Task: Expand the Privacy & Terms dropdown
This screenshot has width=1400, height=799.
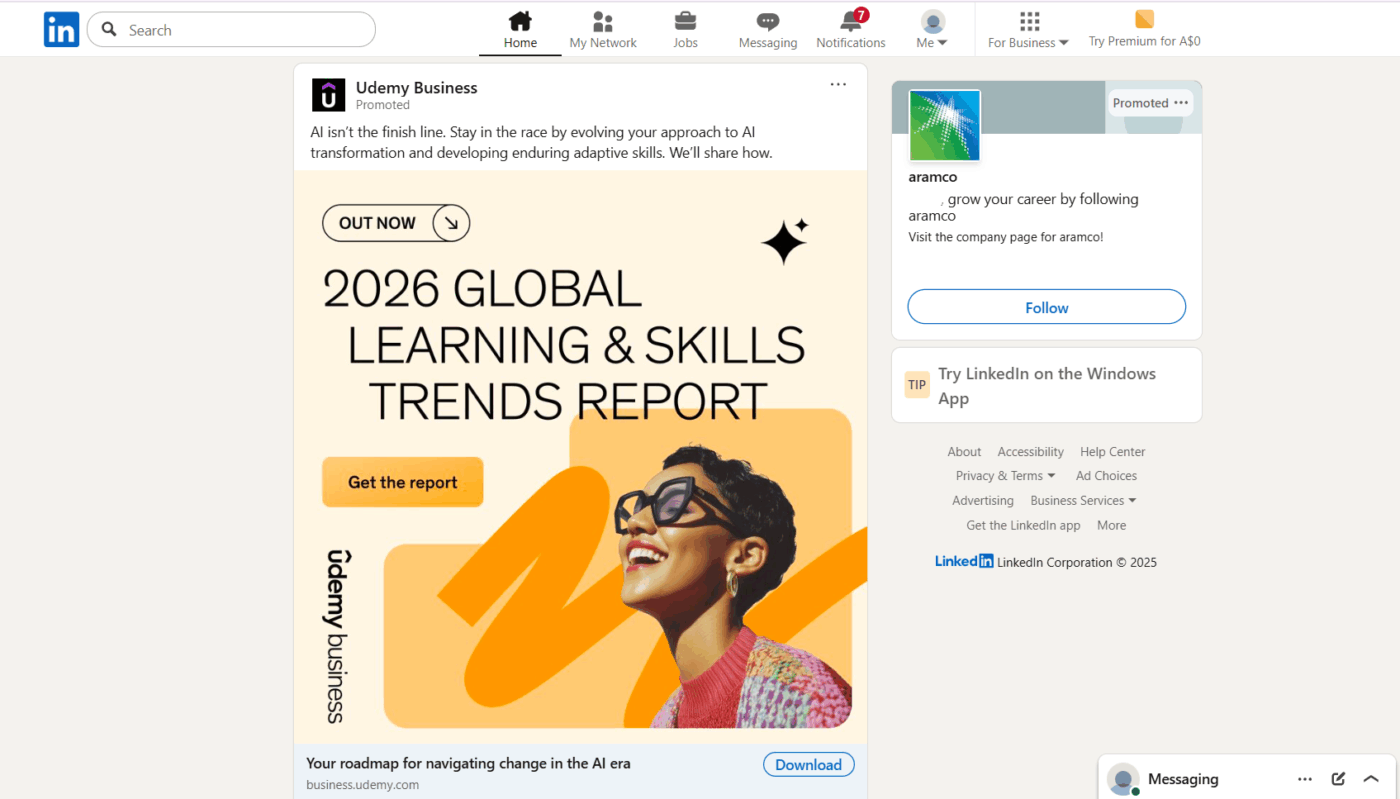Action: [x=1005, y=475]
